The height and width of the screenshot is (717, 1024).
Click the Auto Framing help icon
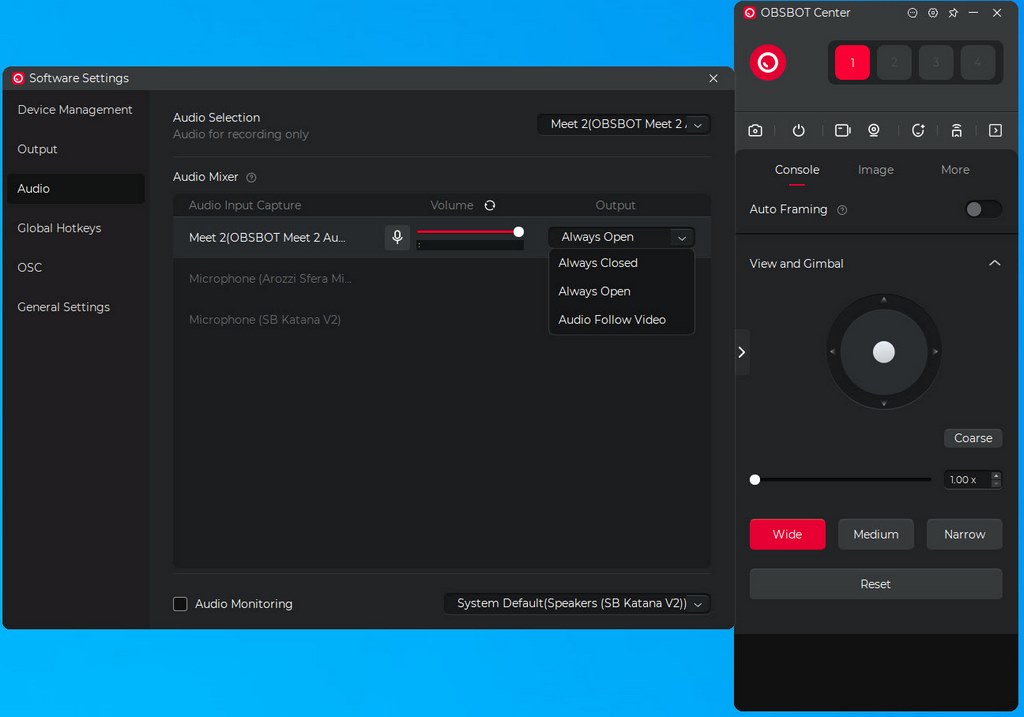(842, 210)
